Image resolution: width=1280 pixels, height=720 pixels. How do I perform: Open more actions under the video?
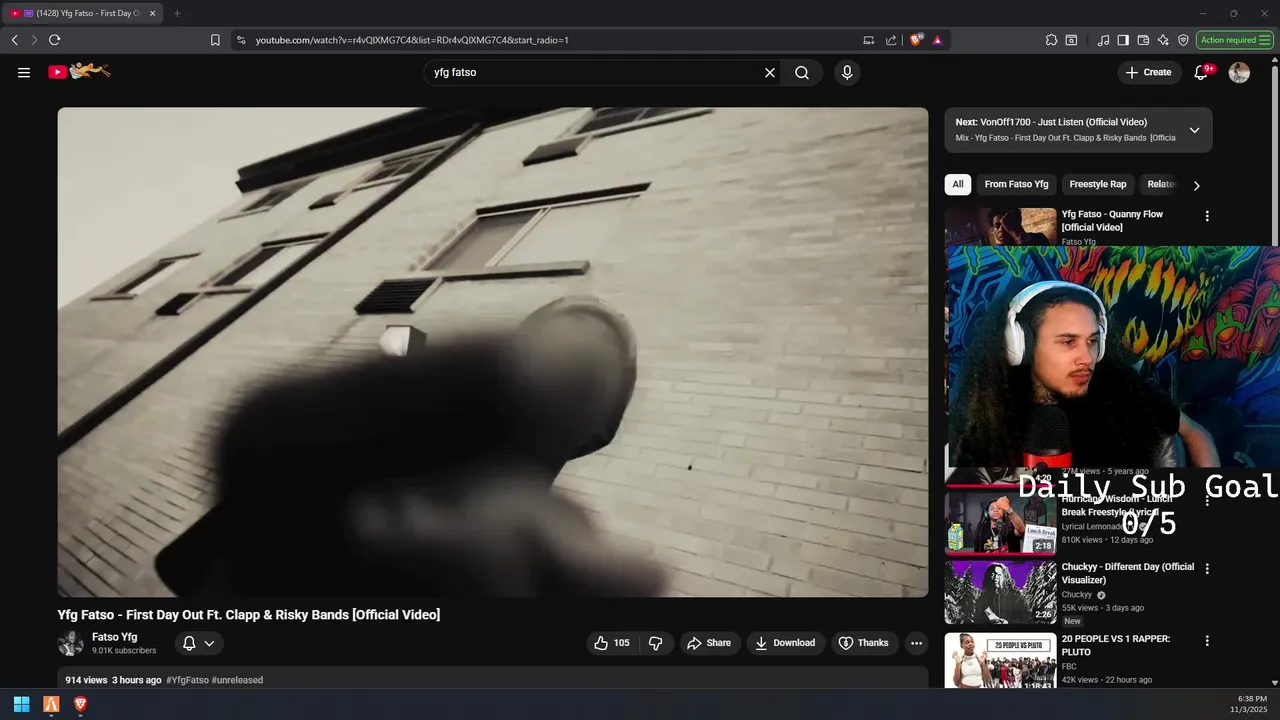916,643
